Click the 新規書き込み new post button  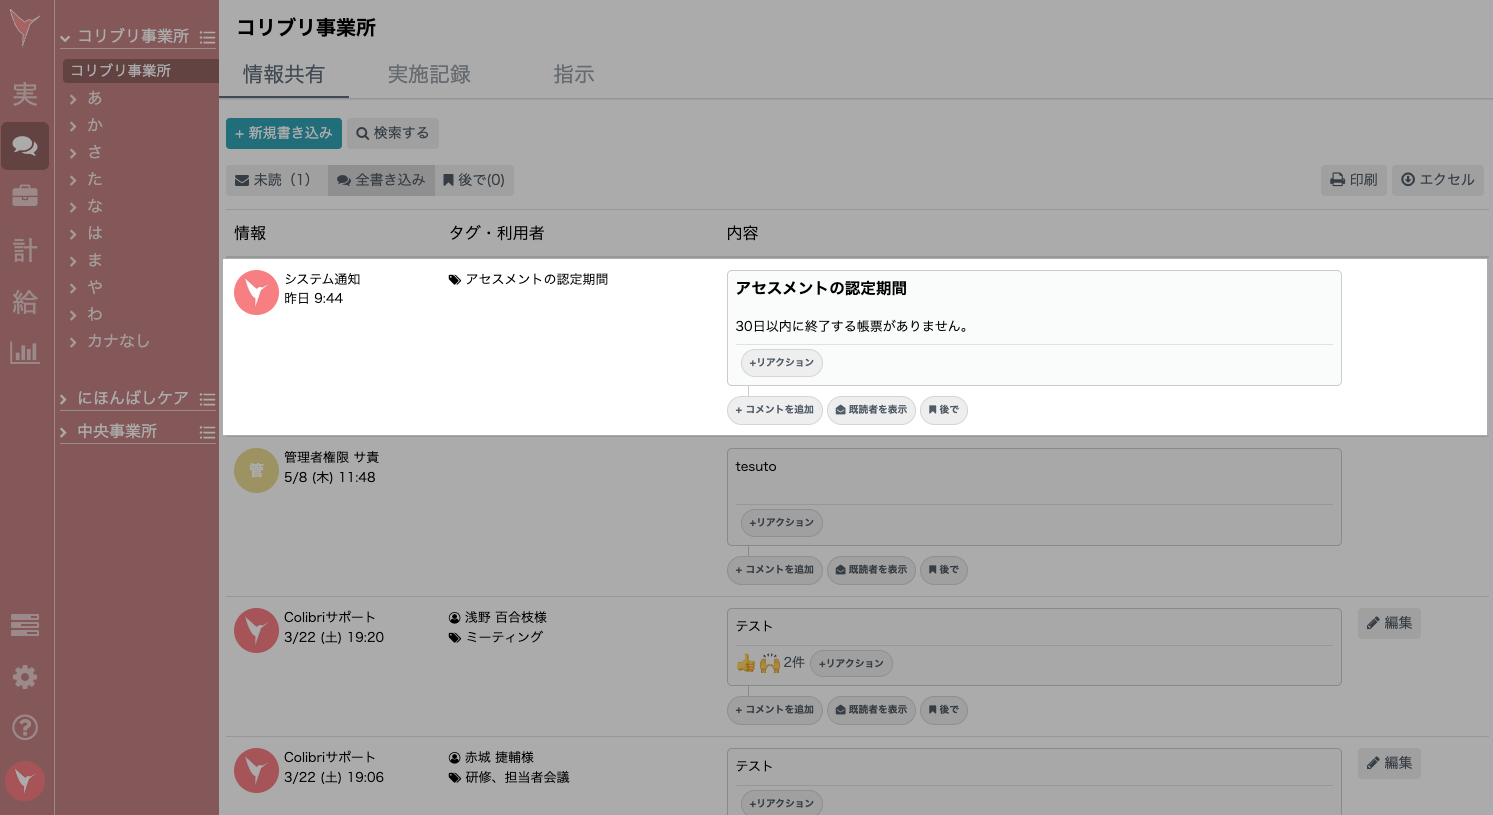[283, 133]
